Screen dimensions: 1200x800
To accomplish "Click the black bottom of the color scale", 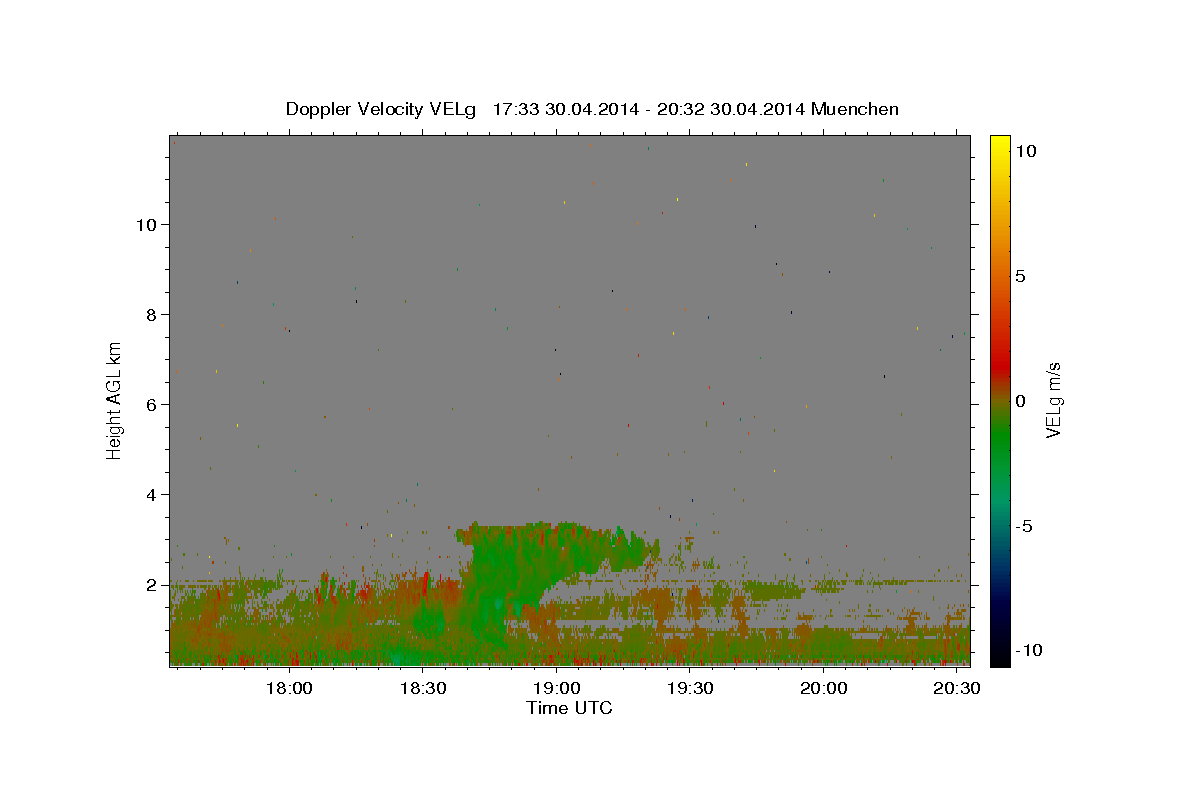I will click(999, 658).
